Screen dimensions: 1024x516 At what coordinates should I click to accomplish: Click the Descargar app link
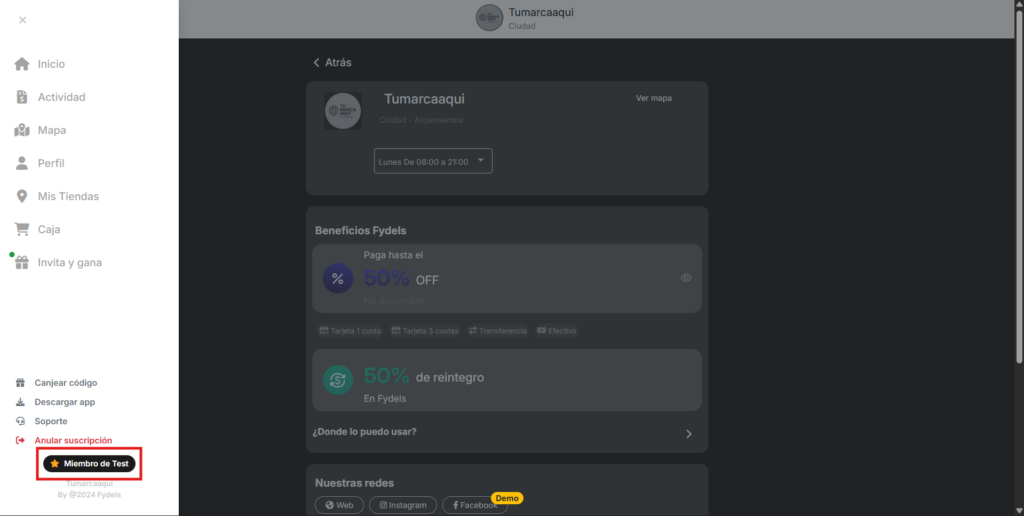[x=65, y=402]
